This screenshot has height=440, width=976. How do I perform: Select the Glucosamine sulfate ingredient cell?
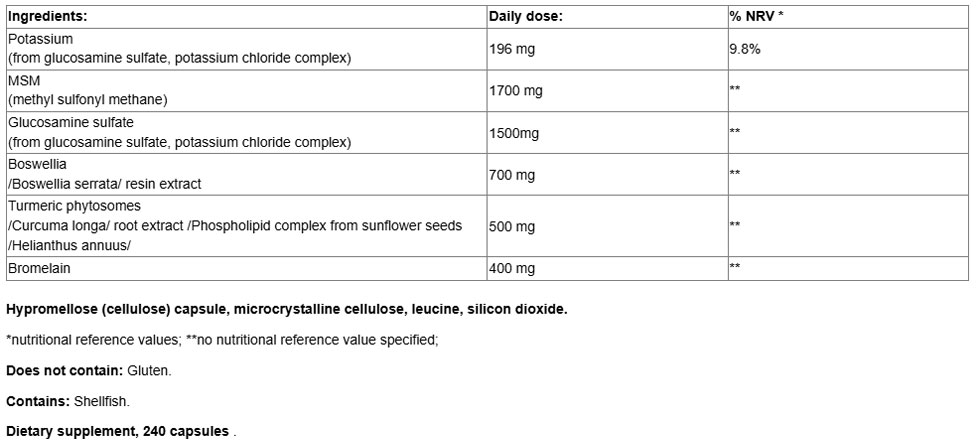pos(179,132)
